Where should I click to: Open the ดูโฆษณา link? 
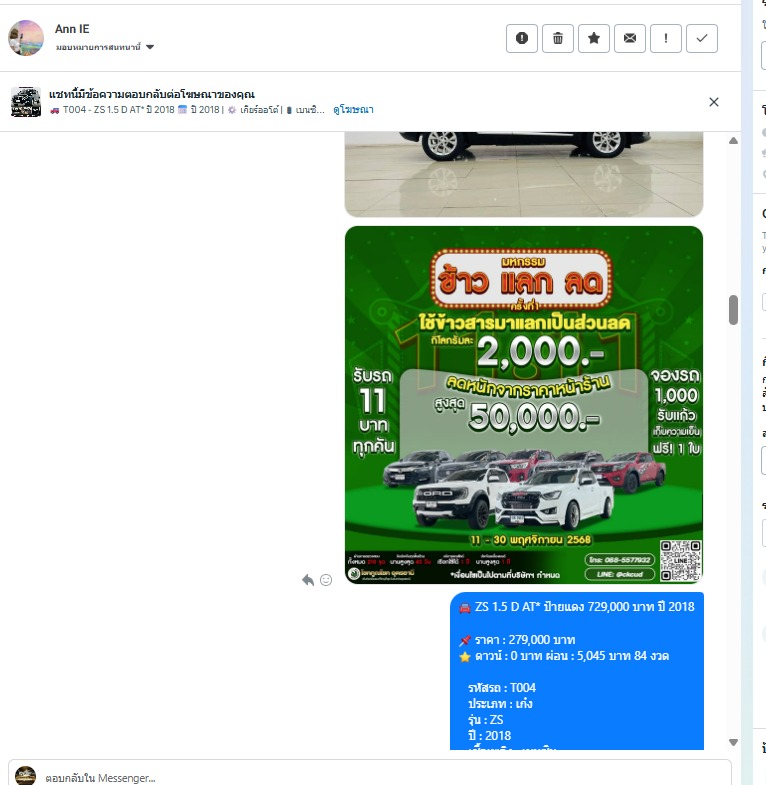tap(353, 110)
